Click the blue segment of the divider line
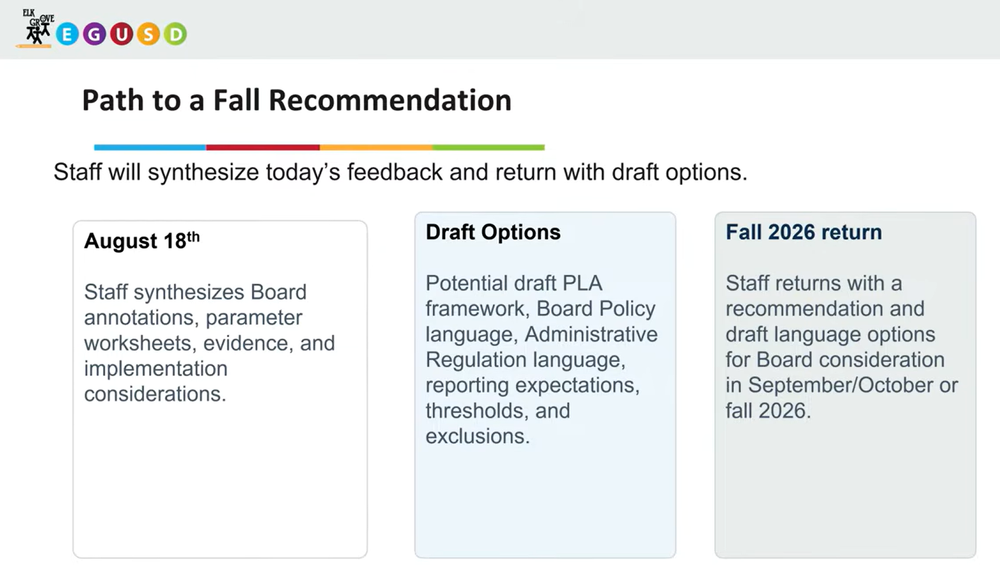 coord(150,147)
